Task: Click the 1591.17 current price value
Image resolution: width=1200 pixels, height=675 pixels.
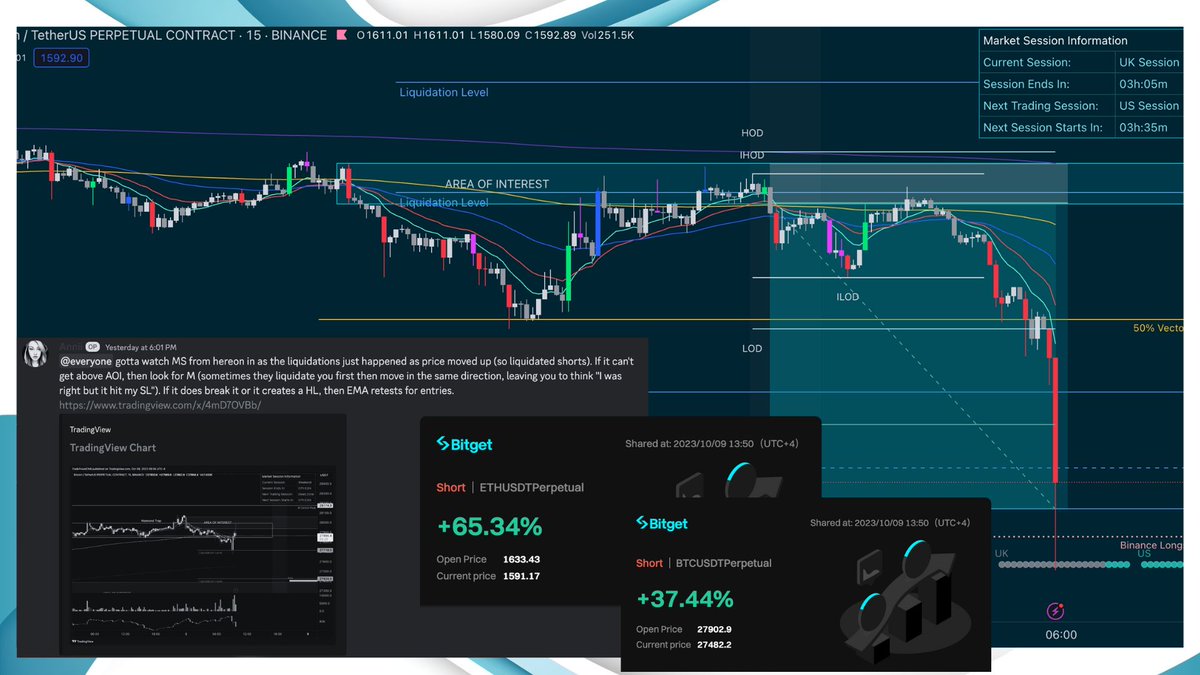Action: pyautogui.click(x=524, y=576)
